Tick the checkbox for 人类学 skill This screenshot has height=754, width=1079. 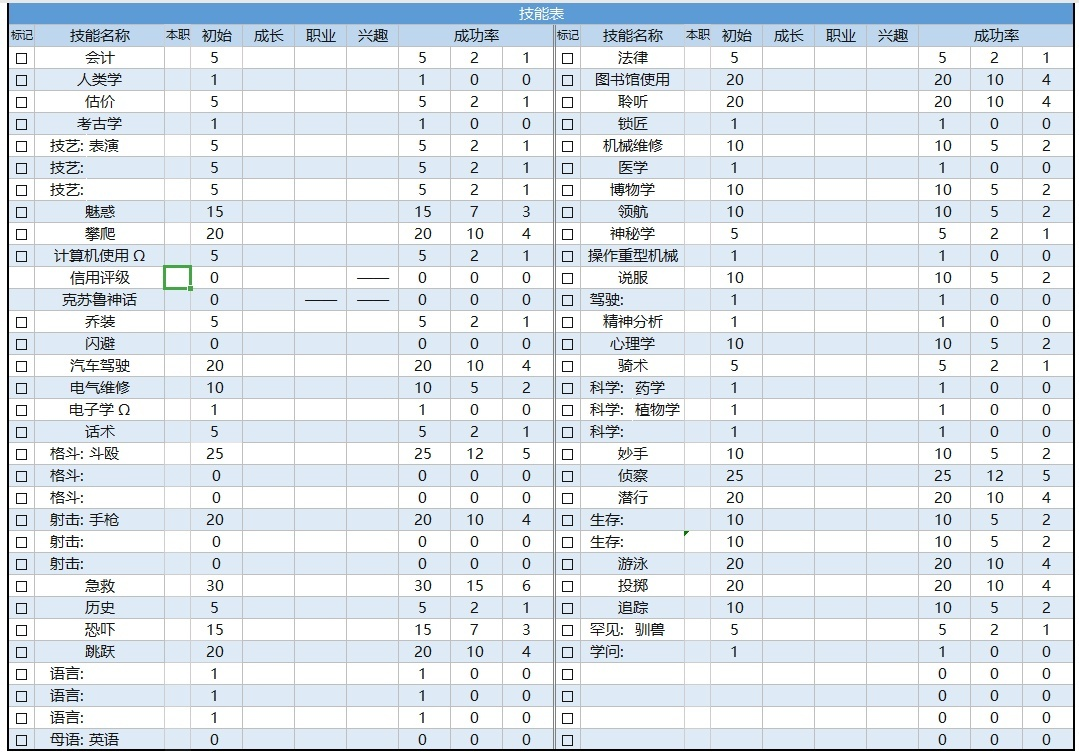click(x=21, y=80)
